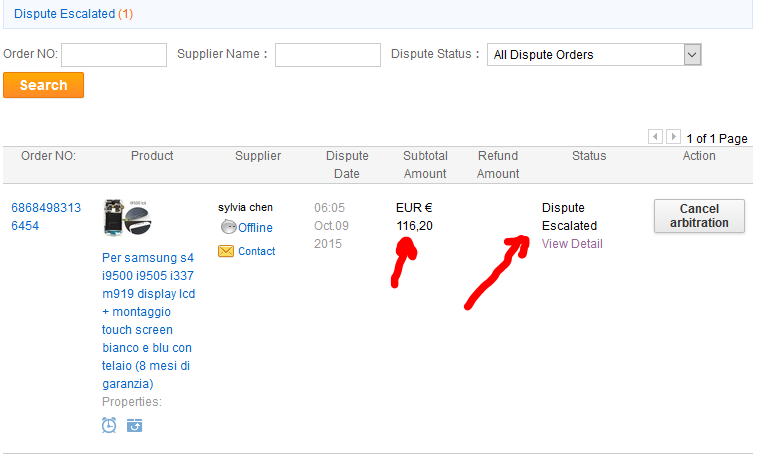Open the Dispute Status dropdown

point(594,55)
